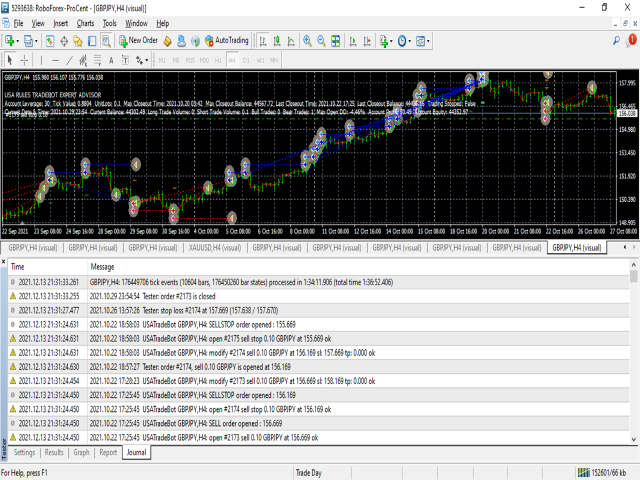Close the Tester panel with x
This screenshot has height=480, width=640.
(x=4, y=261)
